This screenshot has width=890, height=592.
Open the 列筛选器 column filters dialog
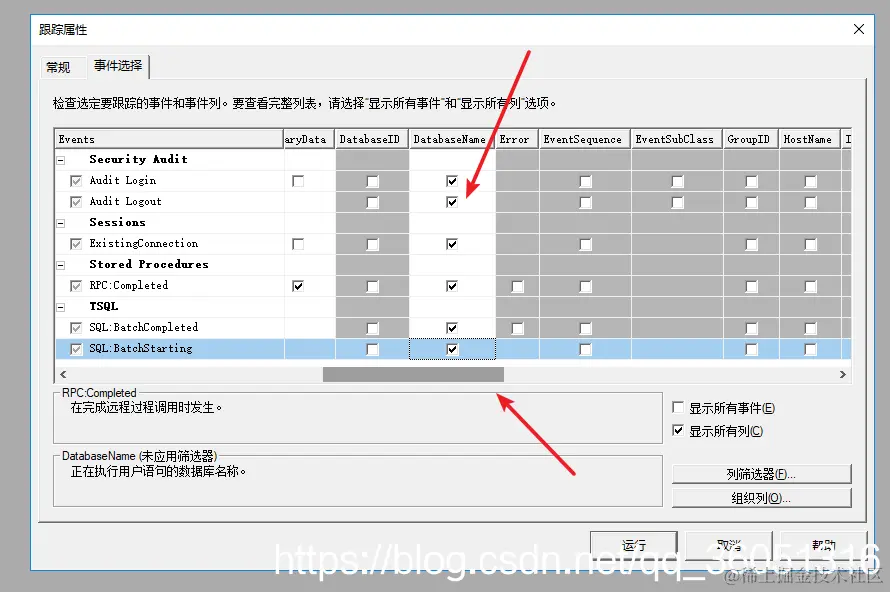[762, 473]
